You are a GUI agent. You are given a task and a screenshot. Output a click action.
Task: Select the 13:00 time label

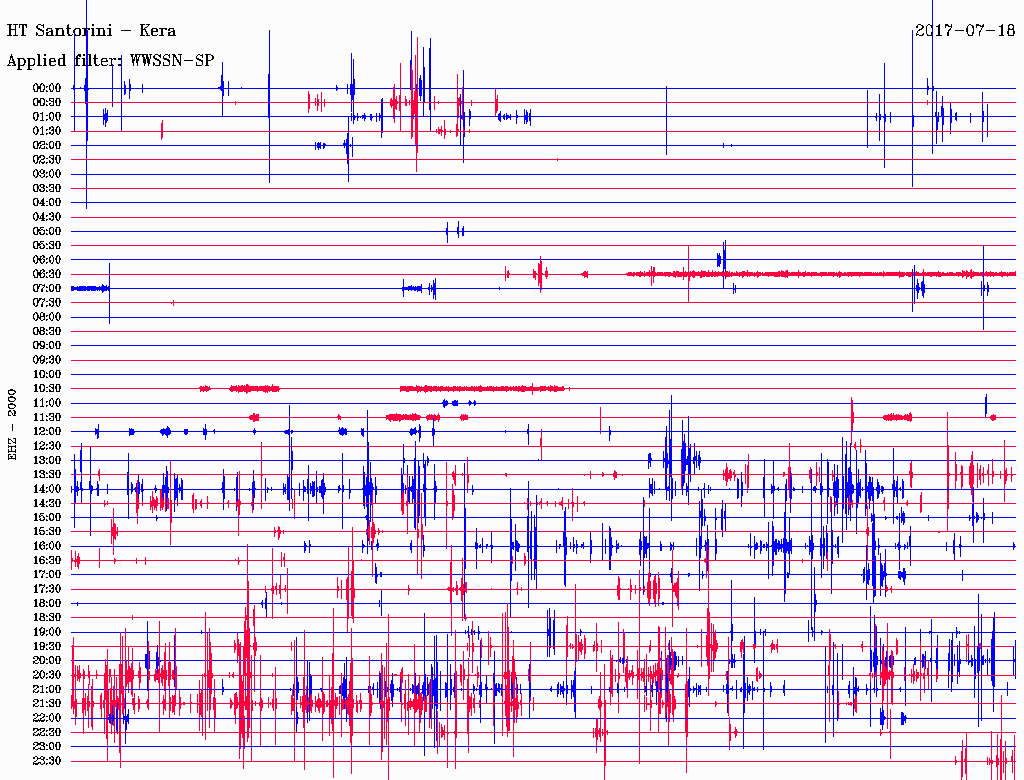tap(47, 461)
